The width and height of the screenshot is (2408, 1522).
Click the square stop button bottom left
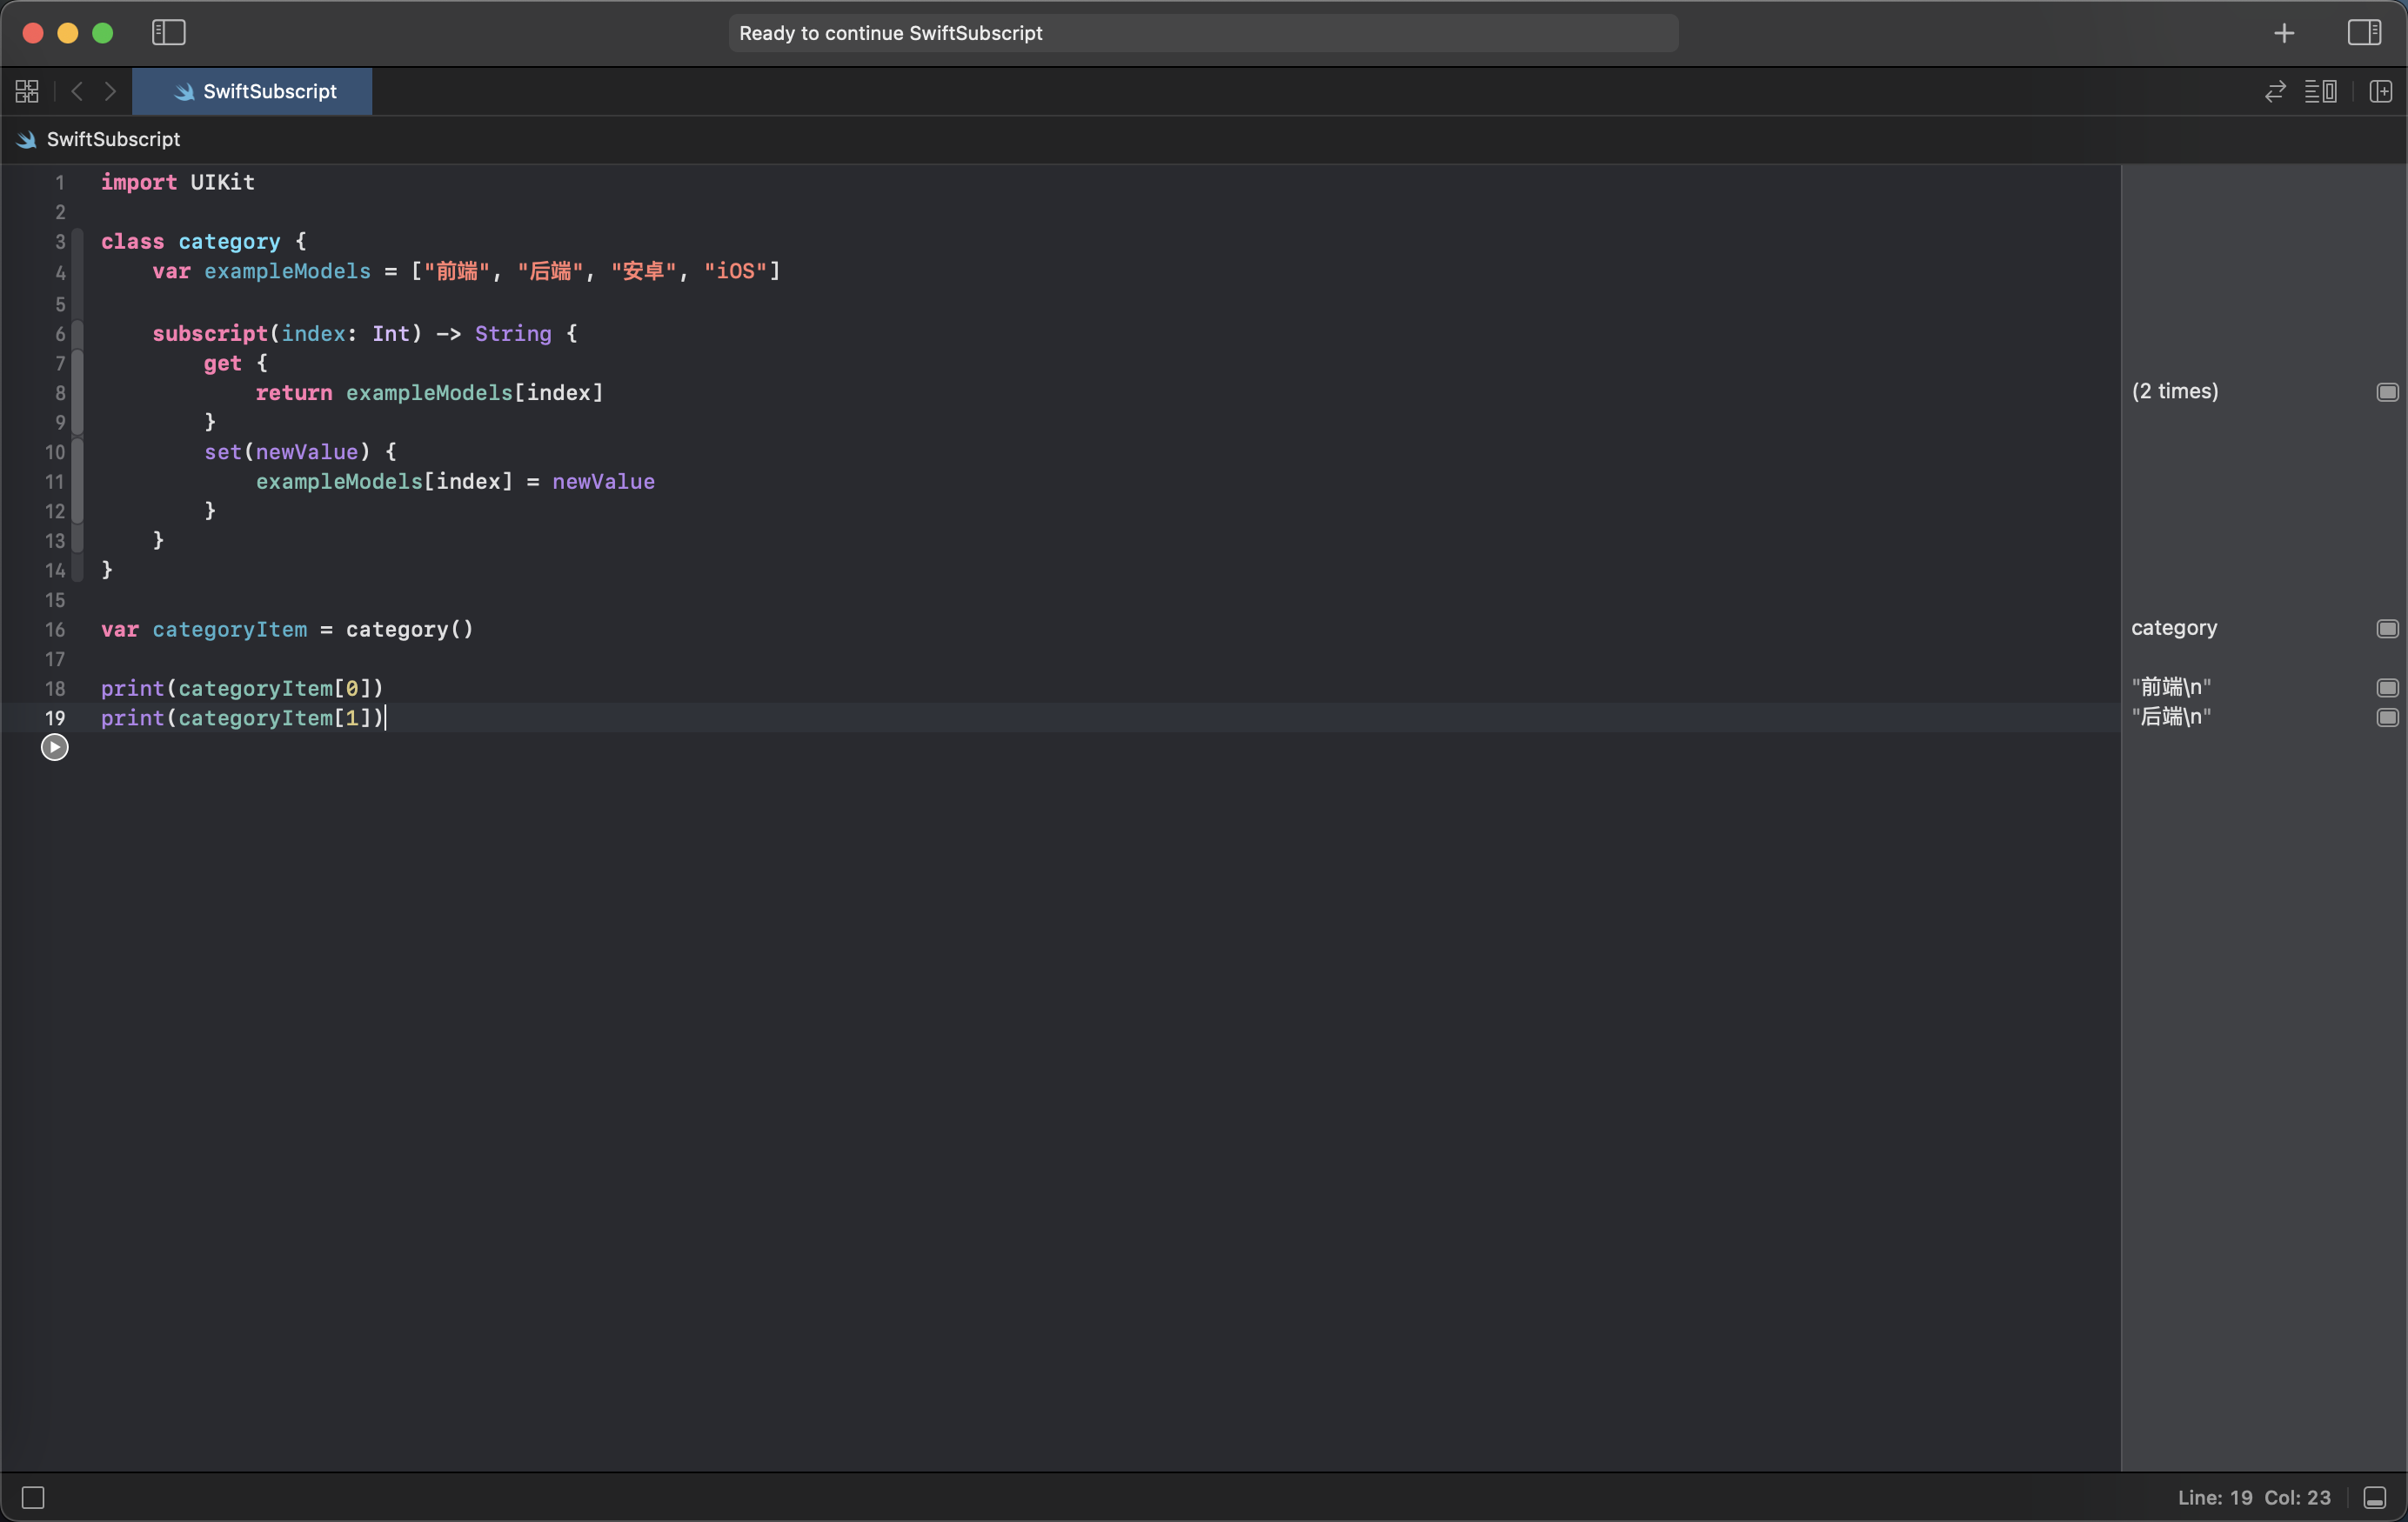click(33, 1497)
